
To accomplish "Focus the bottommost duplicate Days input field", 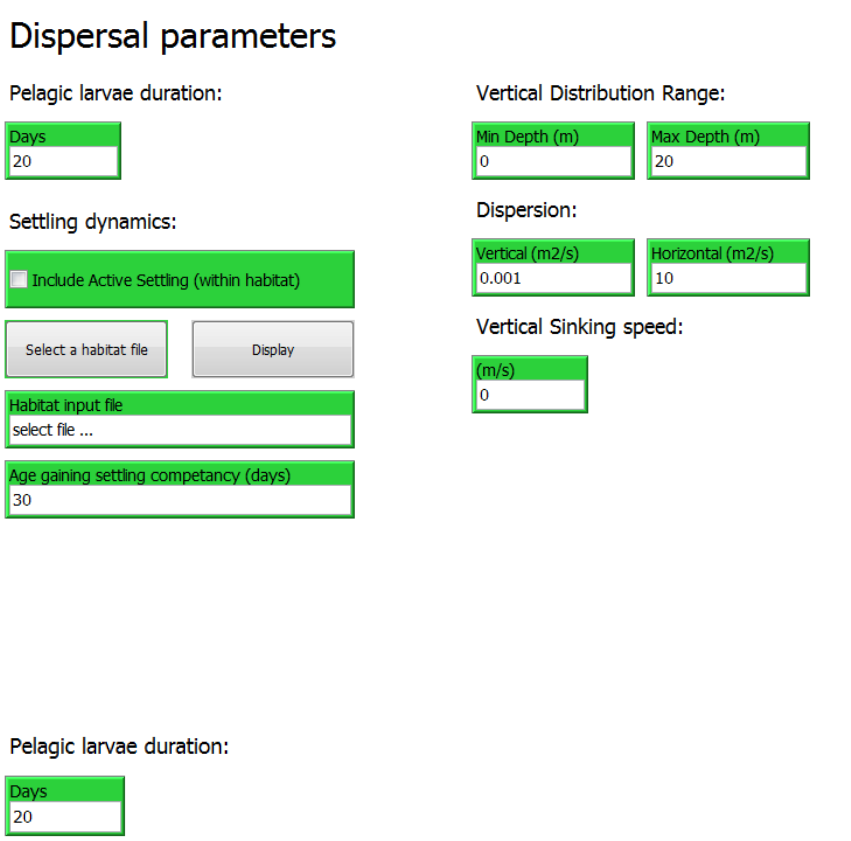I will (64, 816).
